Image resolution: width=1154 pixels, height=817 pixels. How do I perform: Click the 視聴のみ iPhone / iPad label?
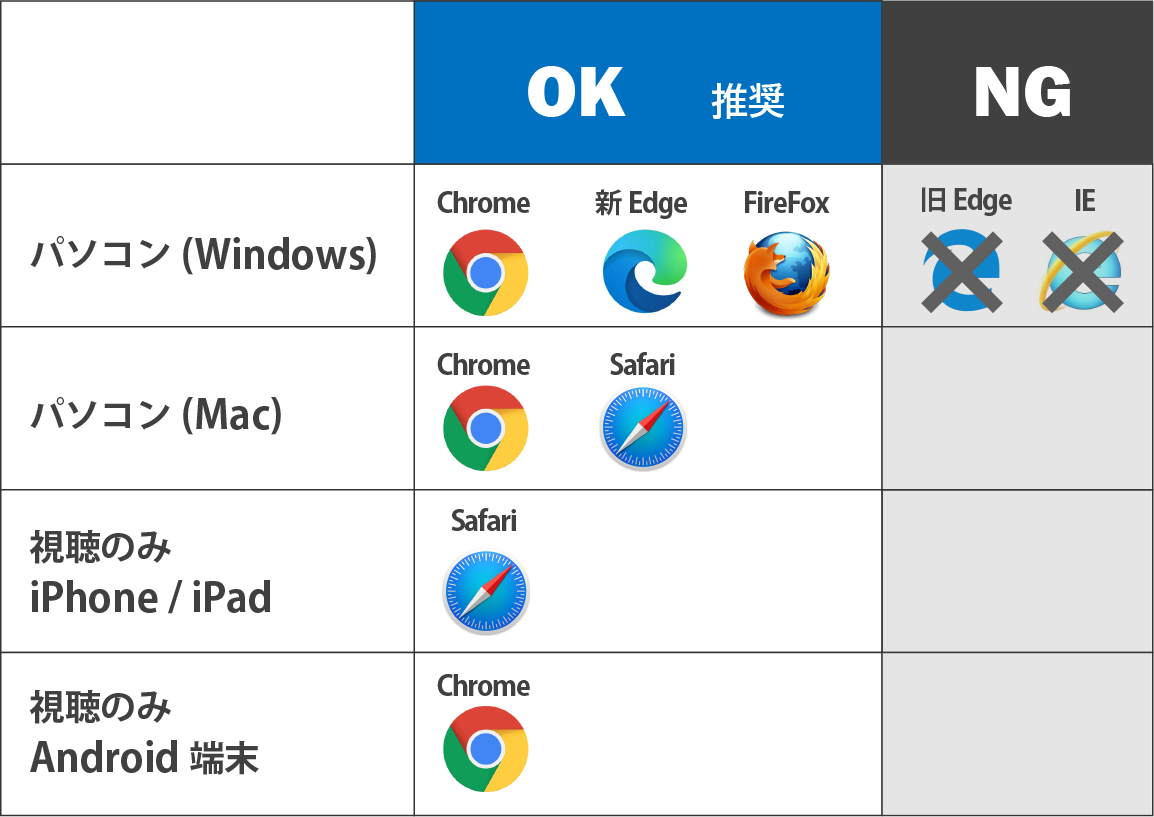click(151, 573)
